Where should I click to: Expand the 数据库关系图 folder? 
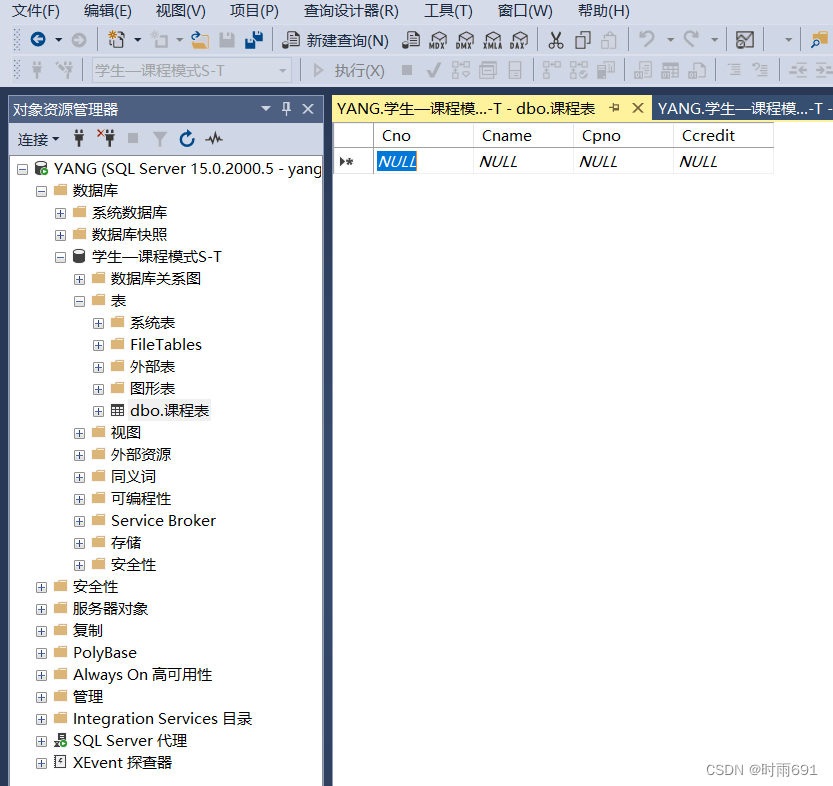tap(80, 279)
